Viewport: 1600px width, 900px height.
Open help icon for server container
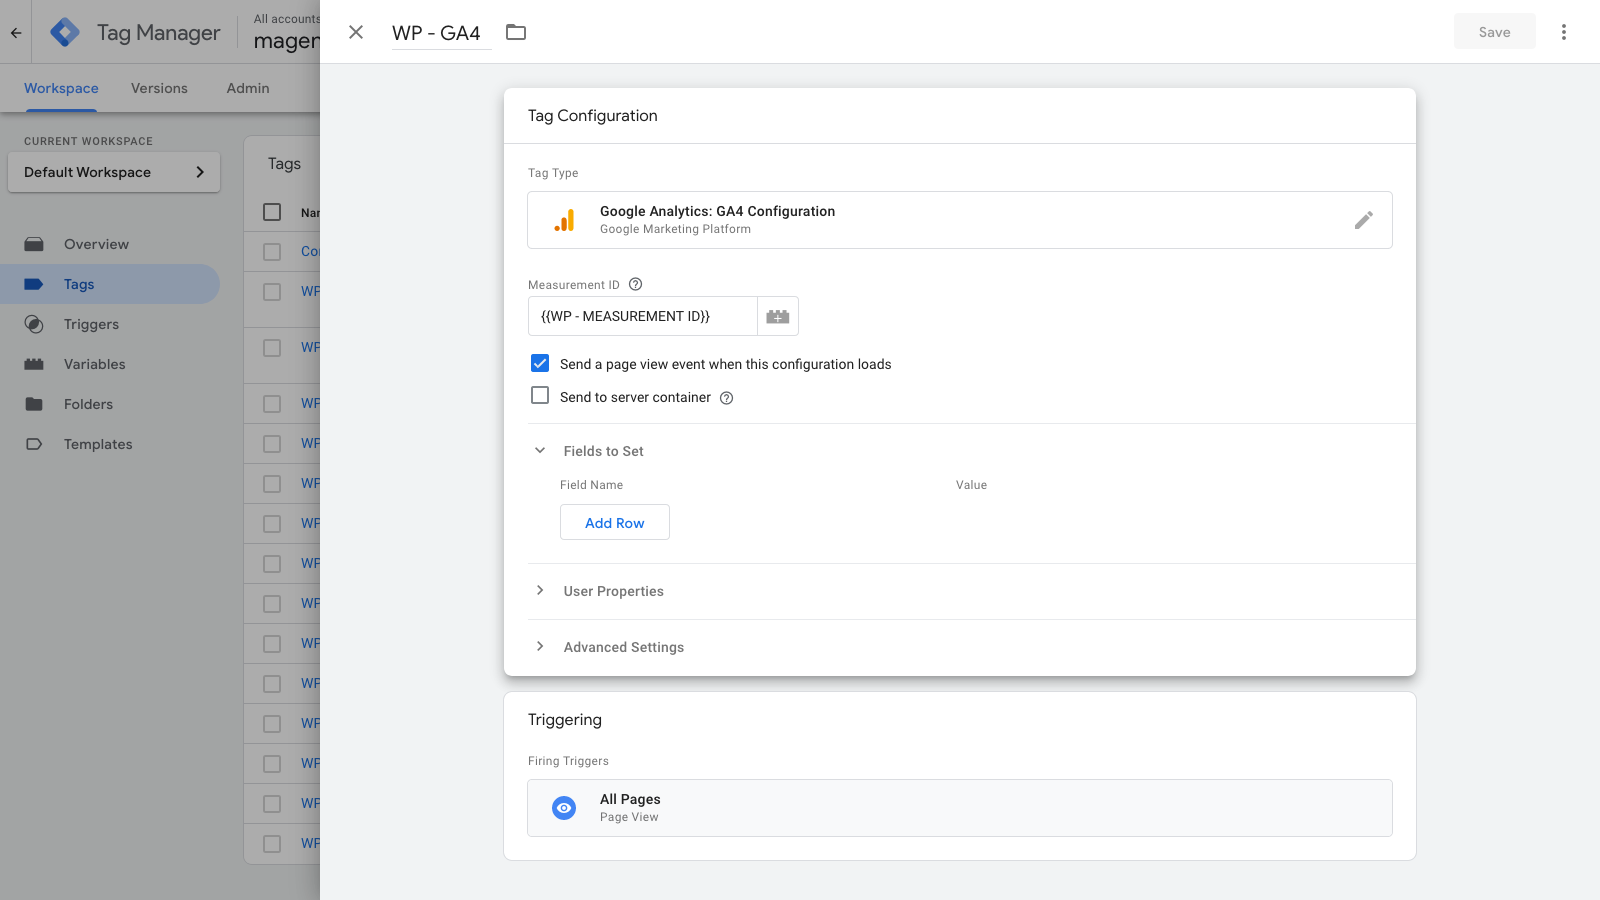click(x=727, y=398)
